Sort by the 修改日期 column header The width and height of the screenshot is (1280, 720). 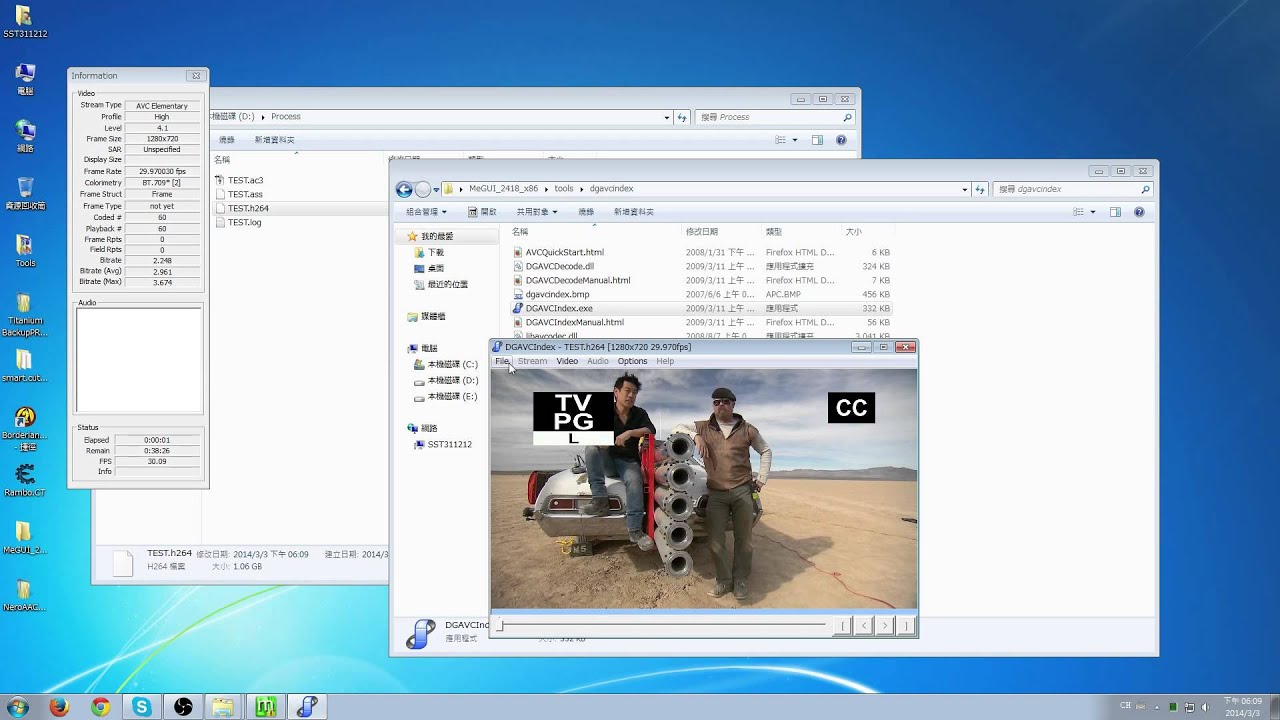coord(702,231)
